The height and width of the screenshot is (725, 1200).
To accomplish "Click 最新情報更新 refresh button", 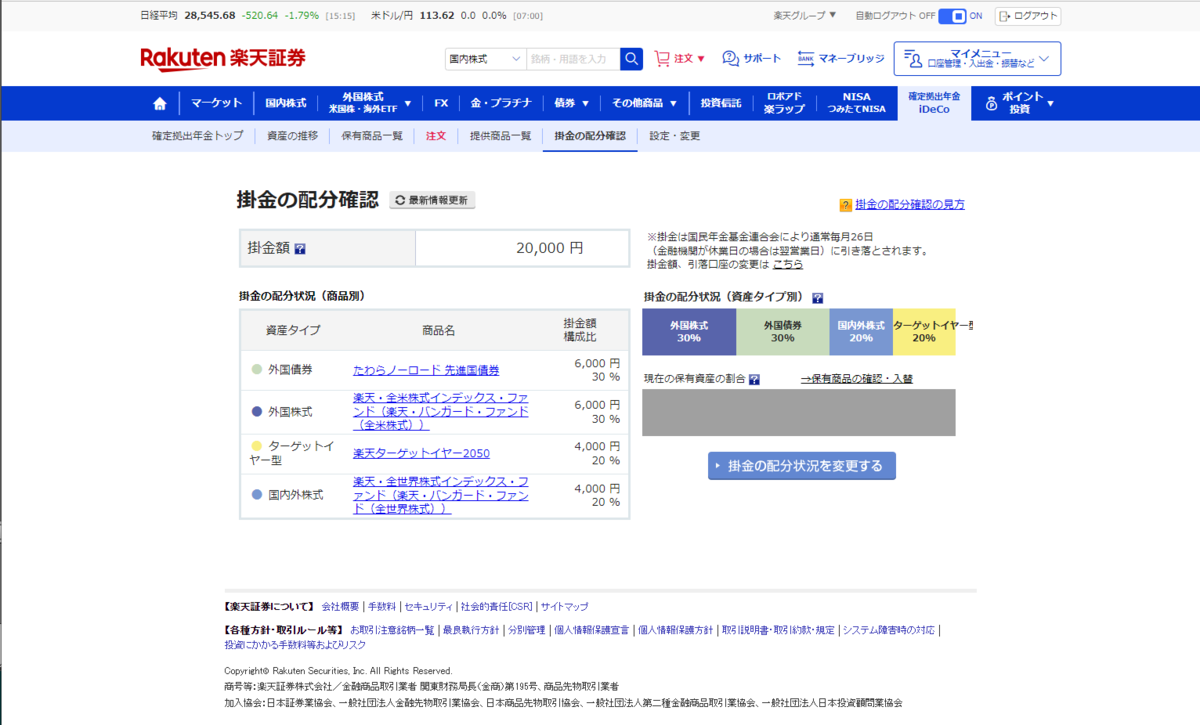I will click(432, 200).
